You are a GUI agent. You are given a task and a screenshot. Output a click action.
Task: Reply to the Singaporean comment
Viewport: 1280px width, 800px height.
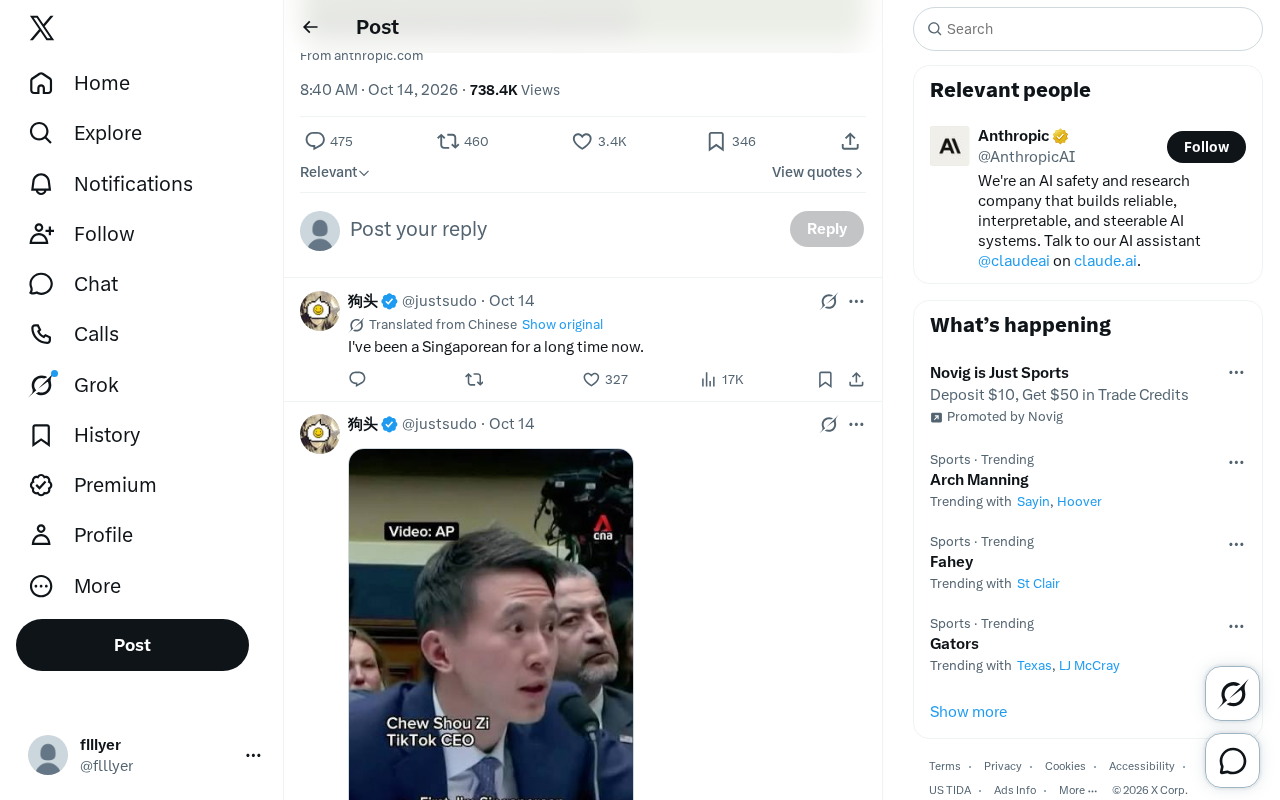coord(357,379)
